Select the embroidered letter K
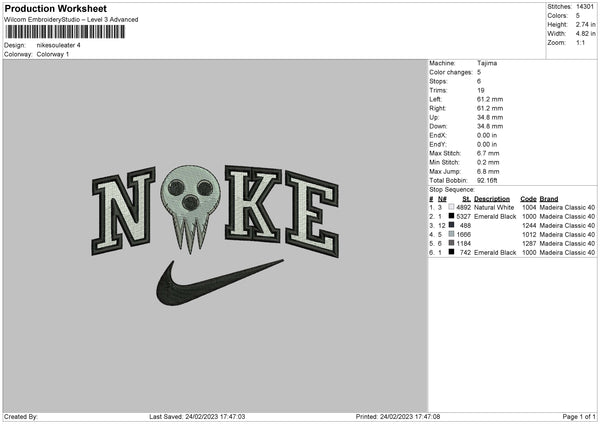The image size is (600, 424). point(253,204)
